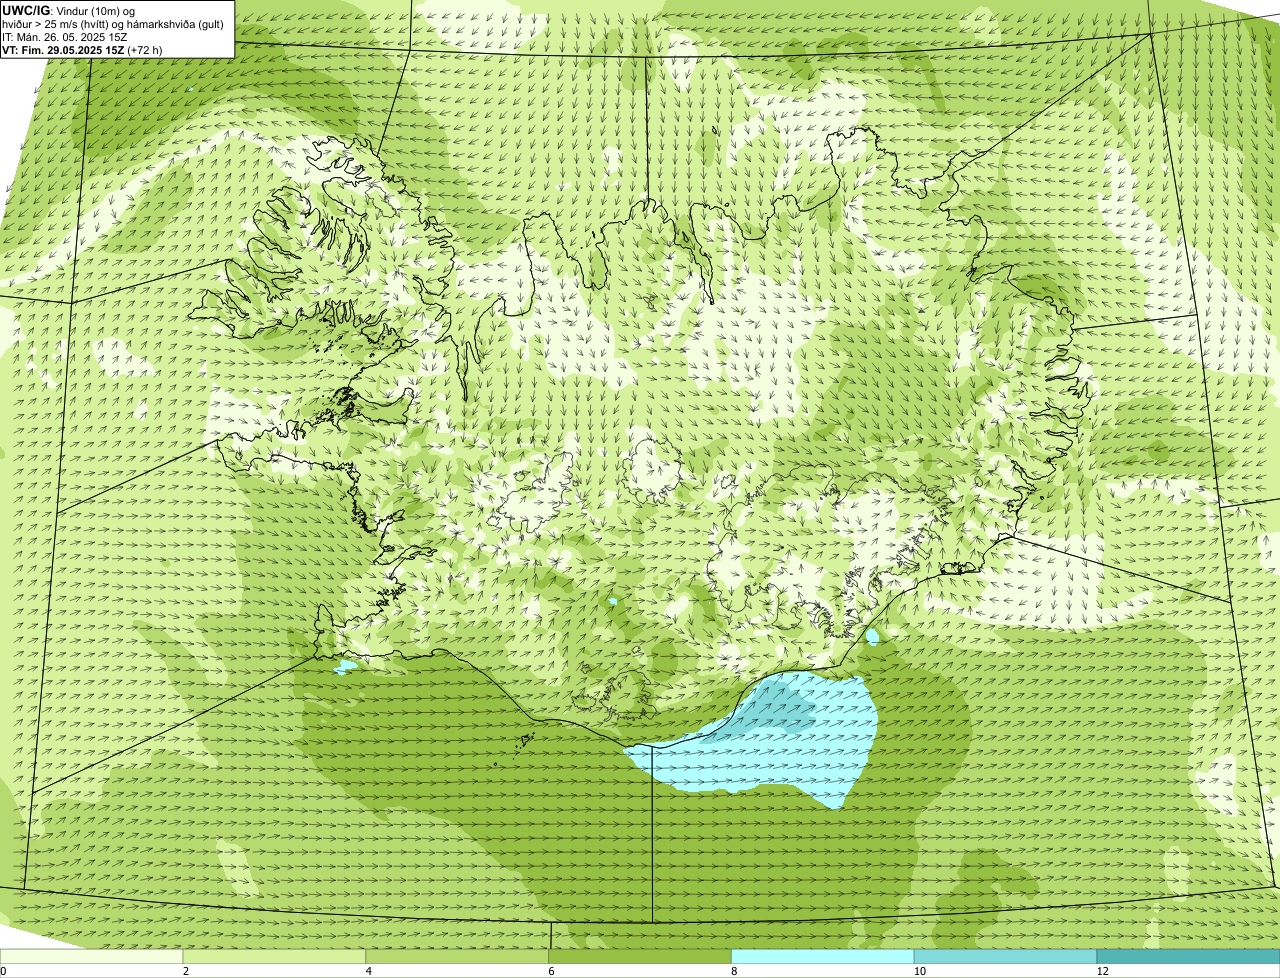This screenshot has height=978, width=1280.
Task: Click the palest 0–2 m/s legend swatch
Action: tap(92, 956)
